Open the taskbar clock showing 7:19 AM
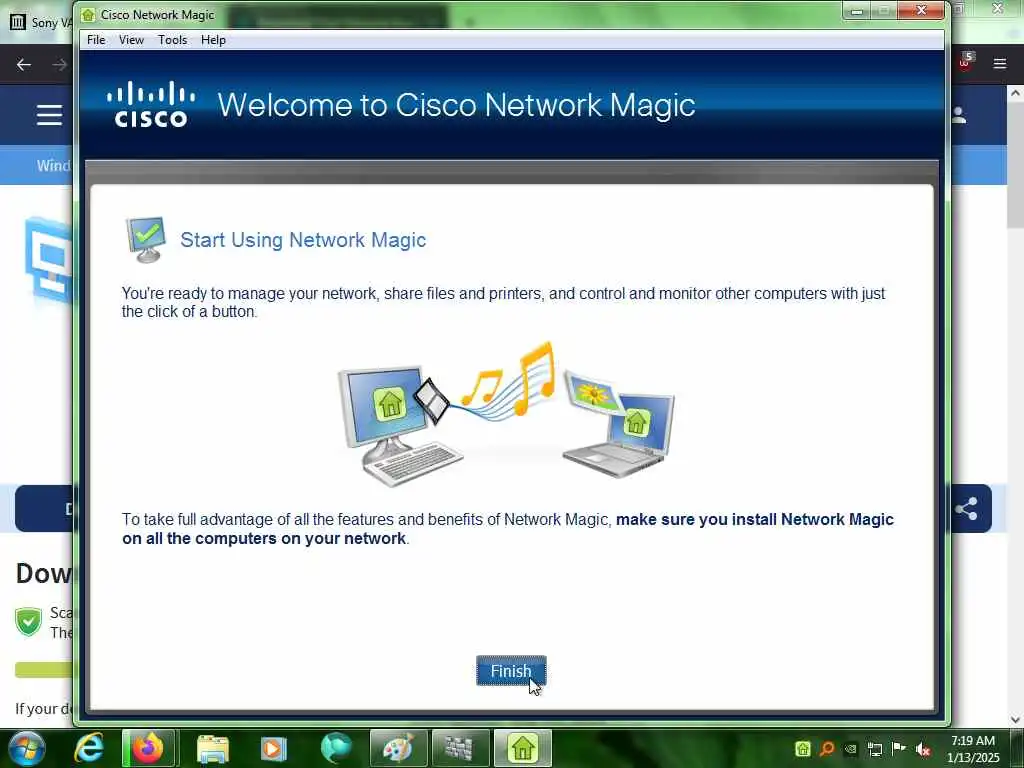The image size is (1024, 768). click(x=973, y=749)
